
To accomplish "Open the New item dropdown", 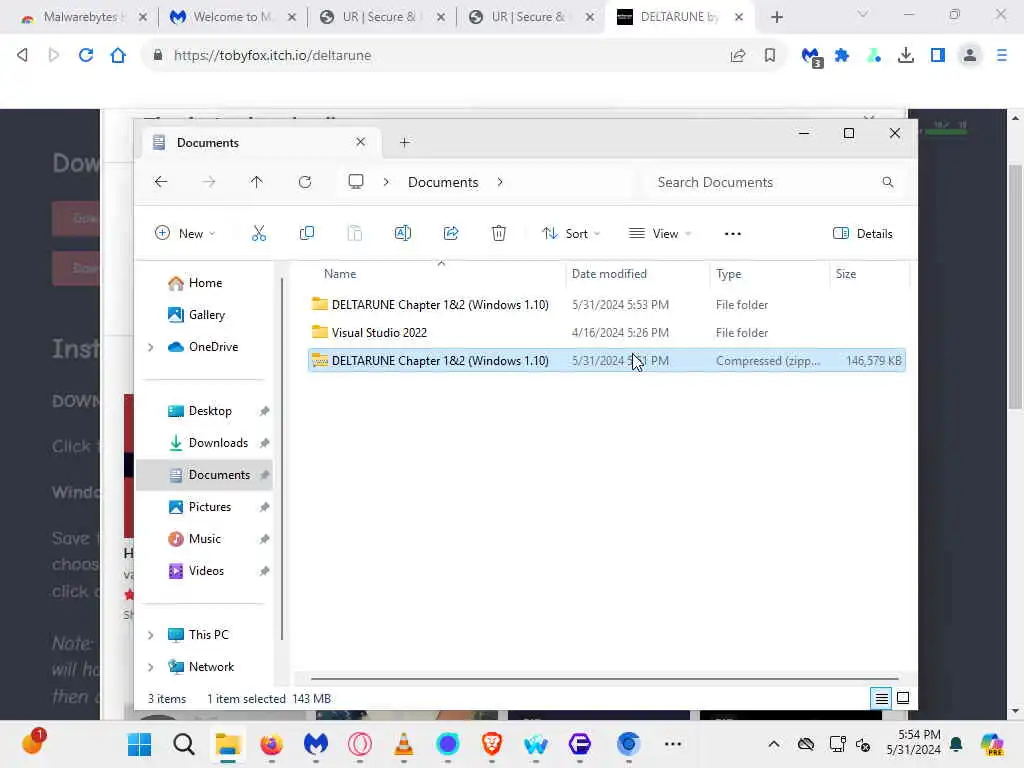I will tap(185, 233).
